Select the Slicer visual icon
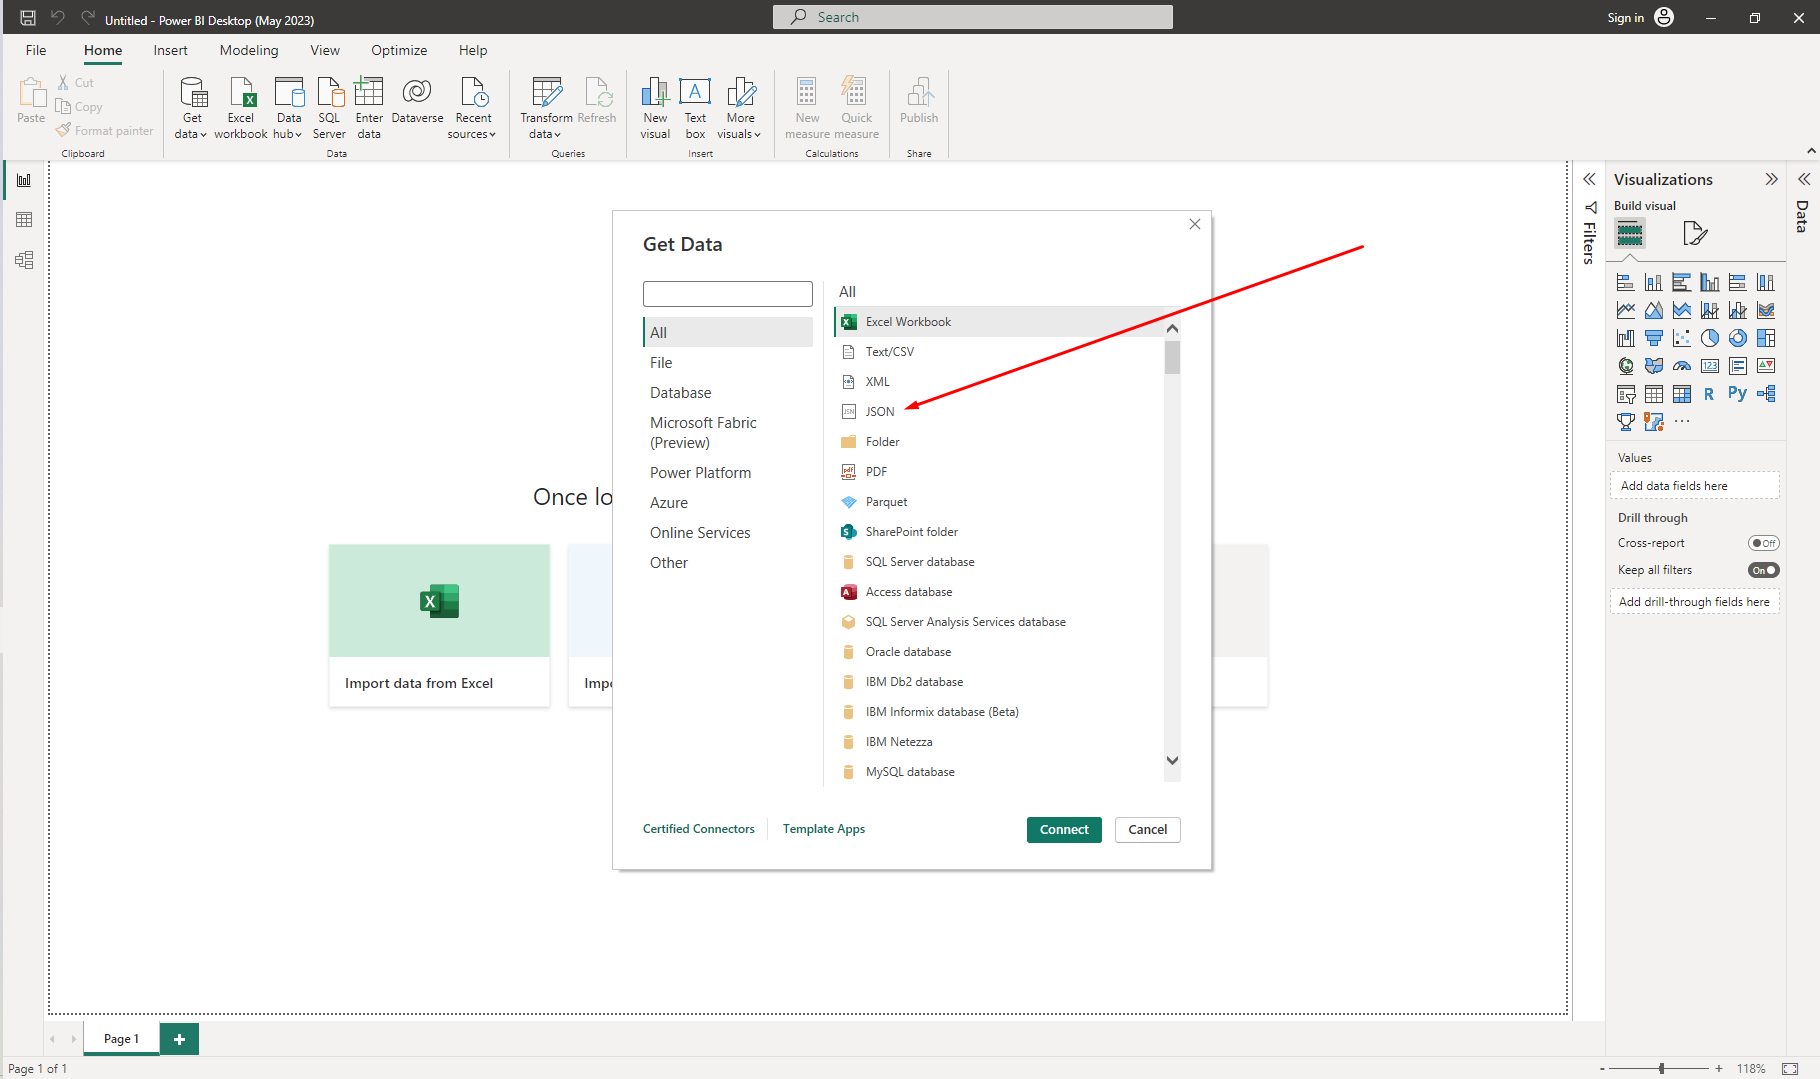The image size is (1820, 1079). coord(1626,395)
